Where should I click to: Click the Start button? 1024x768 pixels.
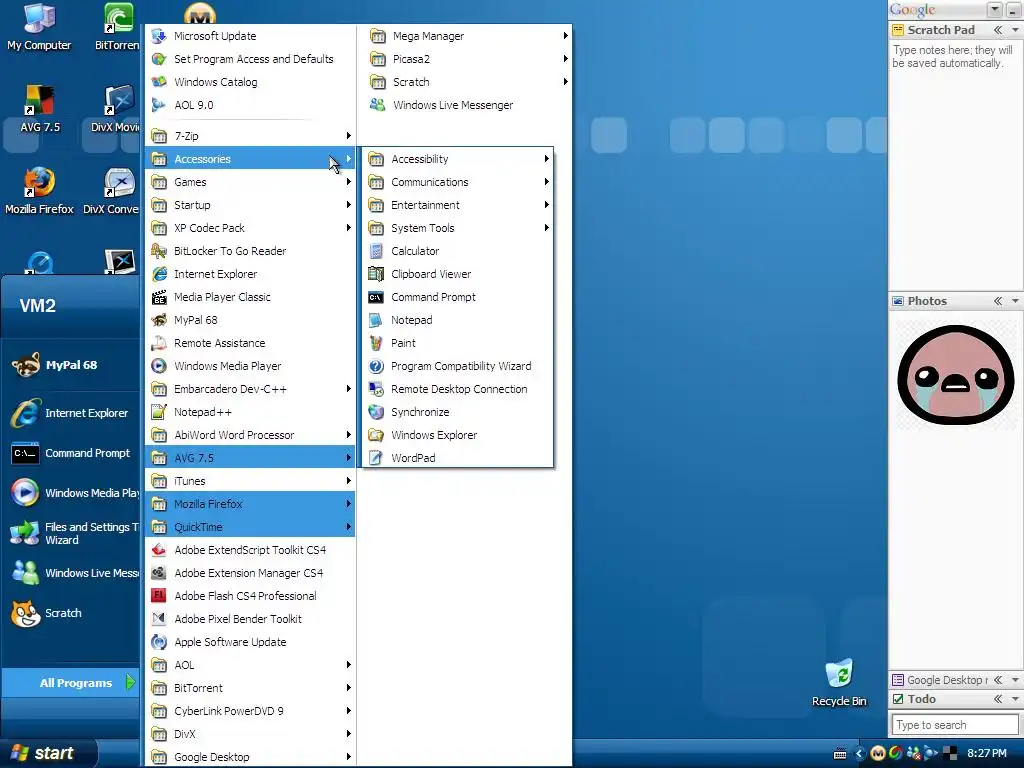pyautogui.click(x=47, y=753)
